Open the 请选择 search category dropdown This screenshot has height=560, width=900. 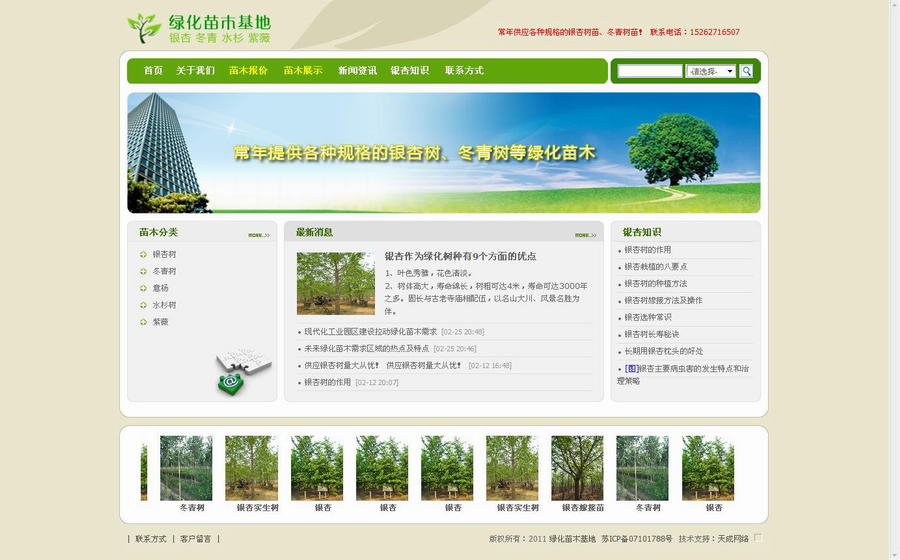click(711, 71)
